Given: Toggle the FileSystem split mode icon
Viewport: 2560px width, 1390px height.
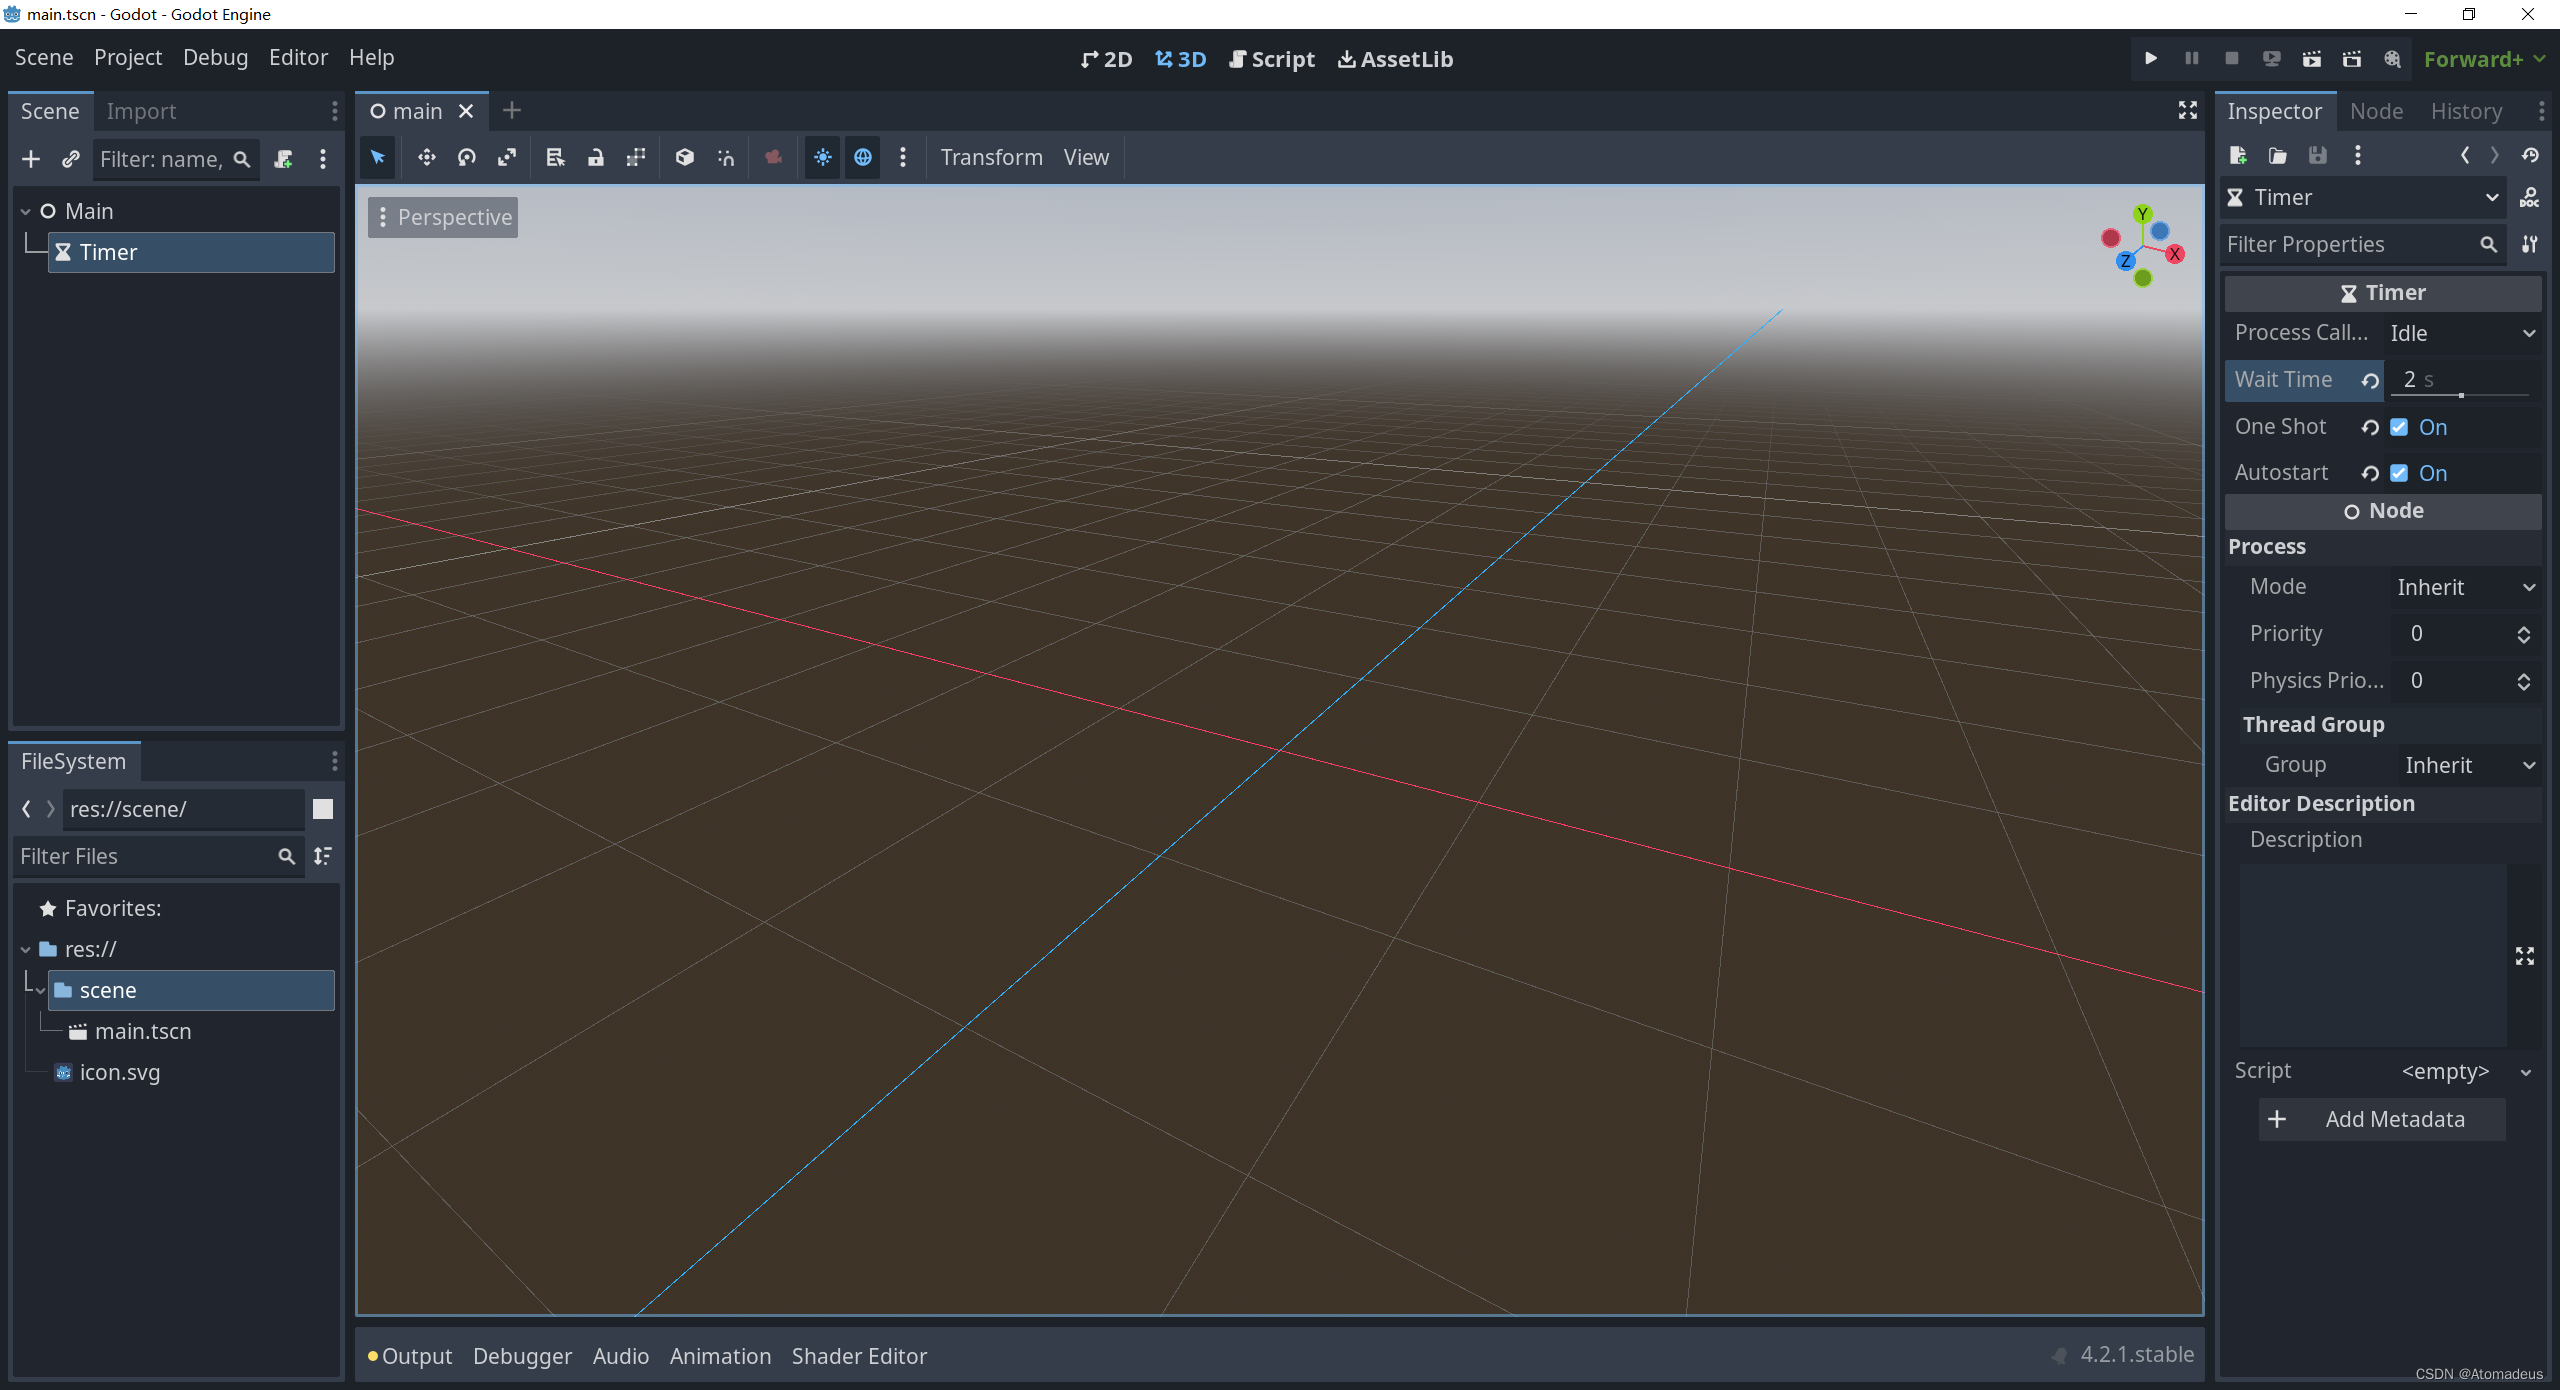Looking at the screenshot, I should tap(323, 809).
